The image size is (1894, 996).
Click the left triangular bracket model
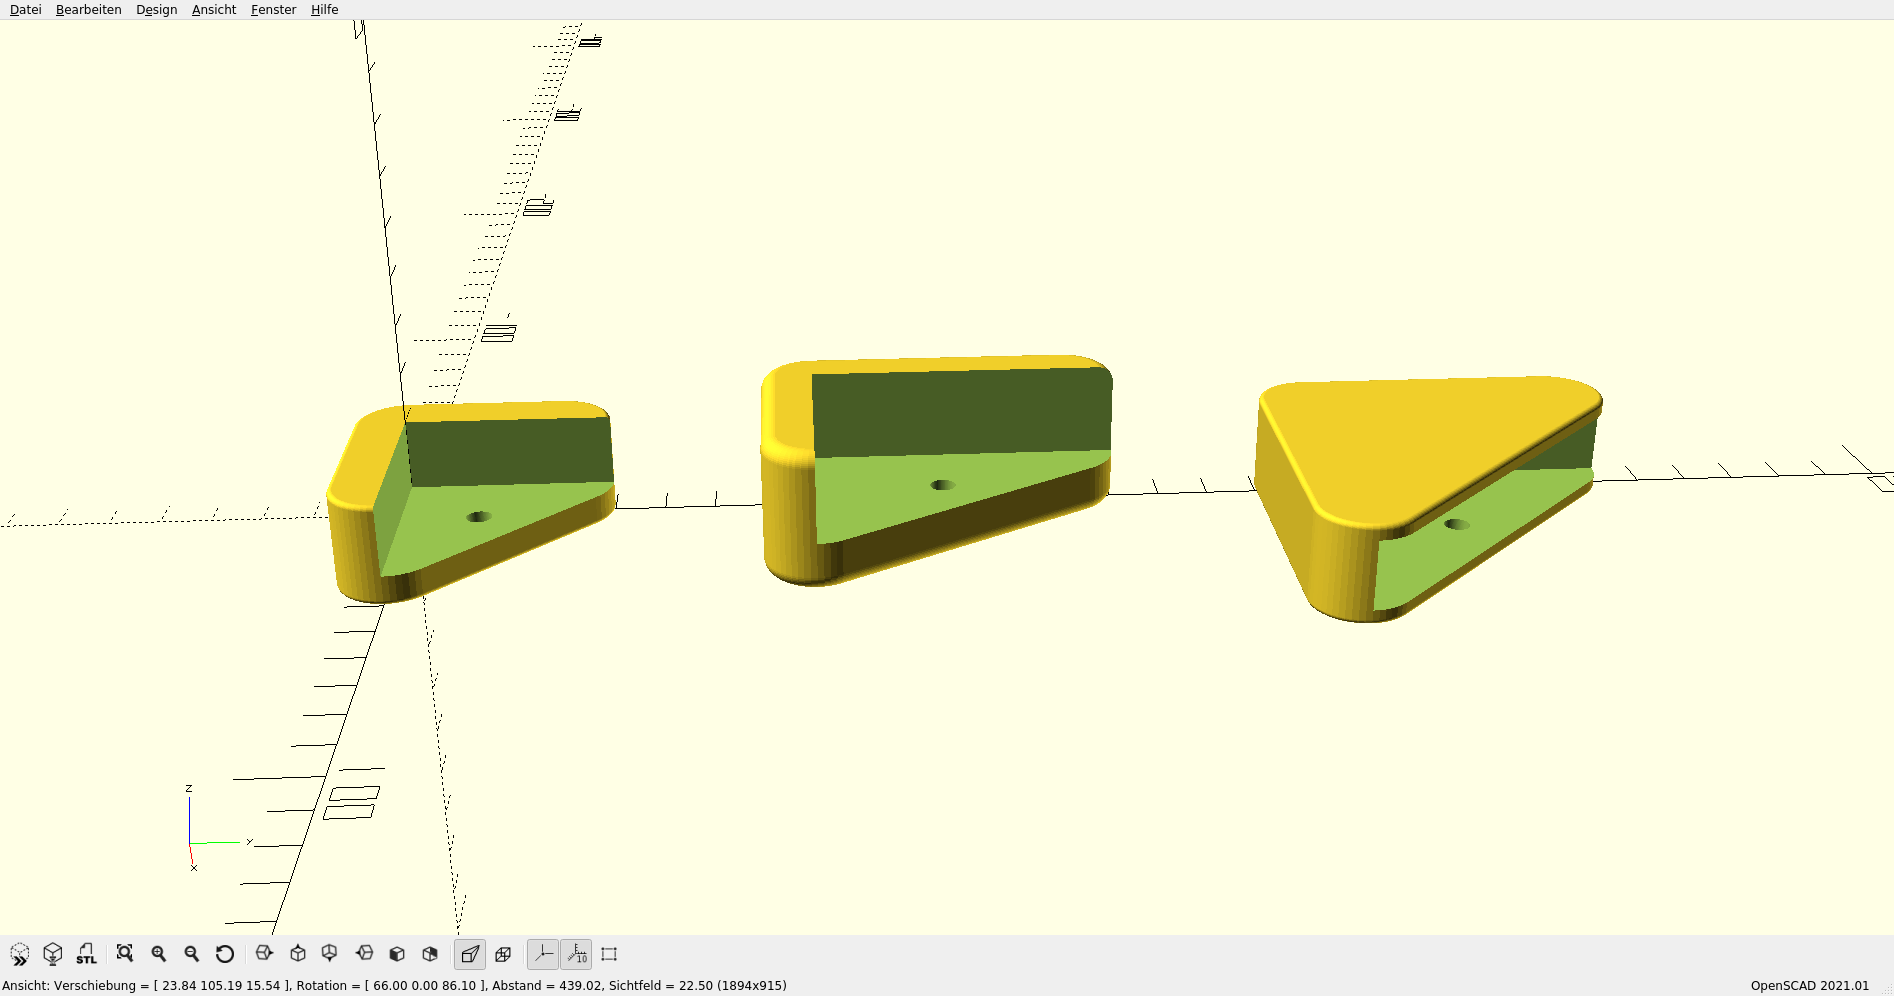click(470, 500)
